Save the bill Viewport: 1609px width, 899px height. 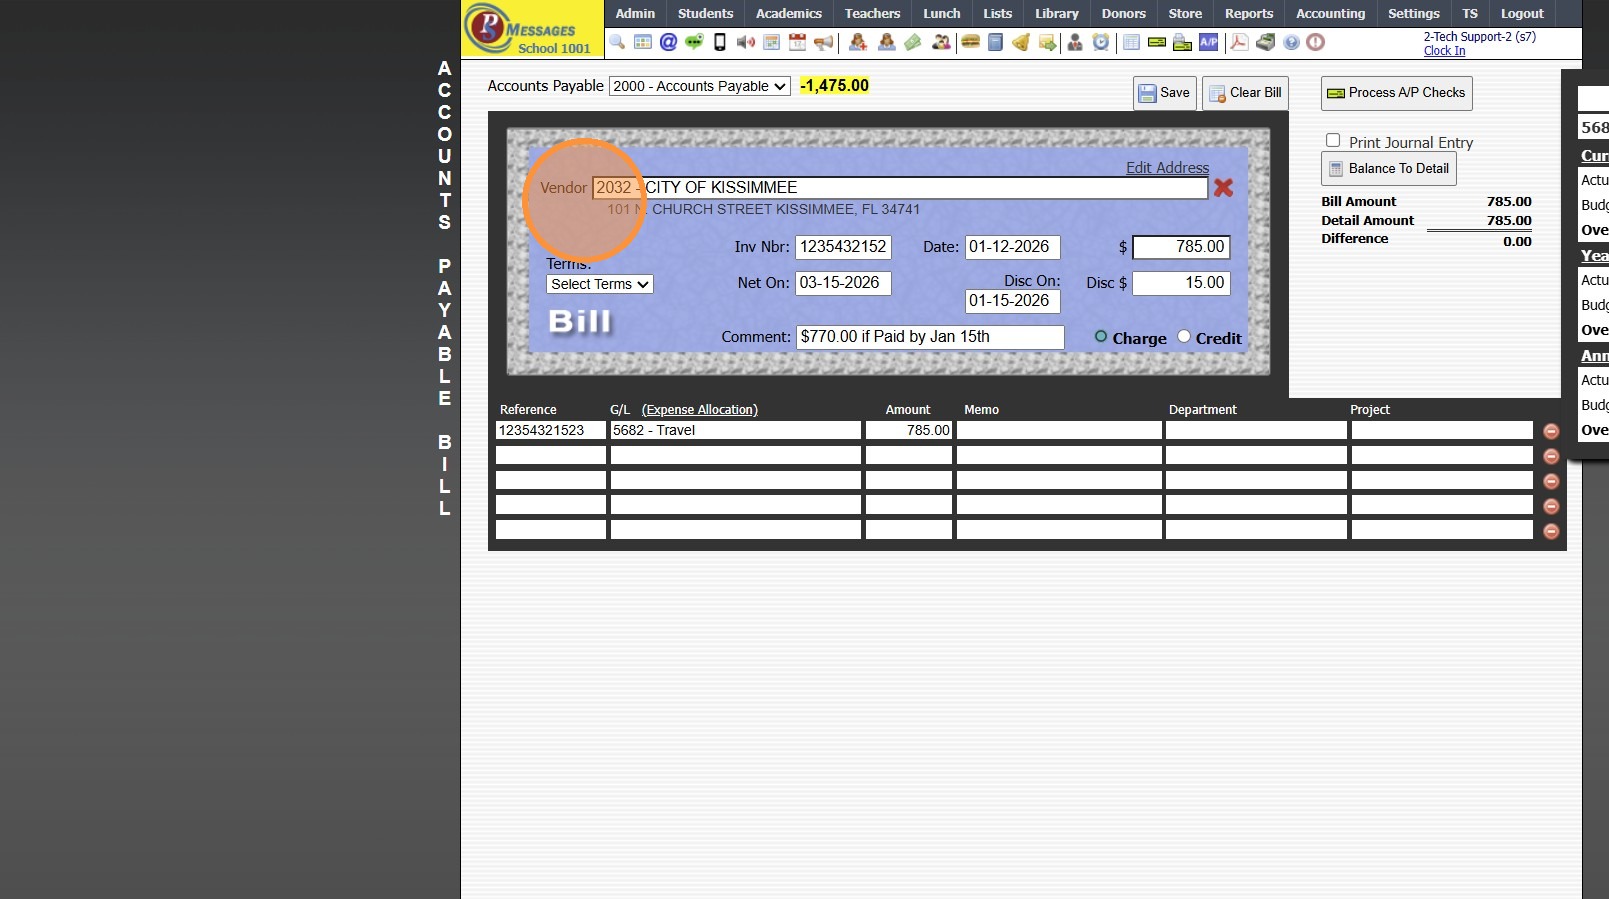click(x=1165, y=93)
